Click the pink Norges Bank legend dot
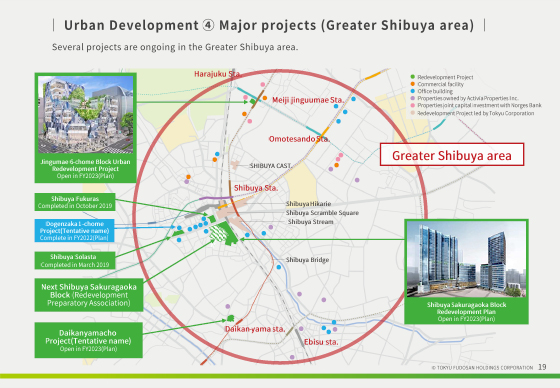 (x=412, y=105)
